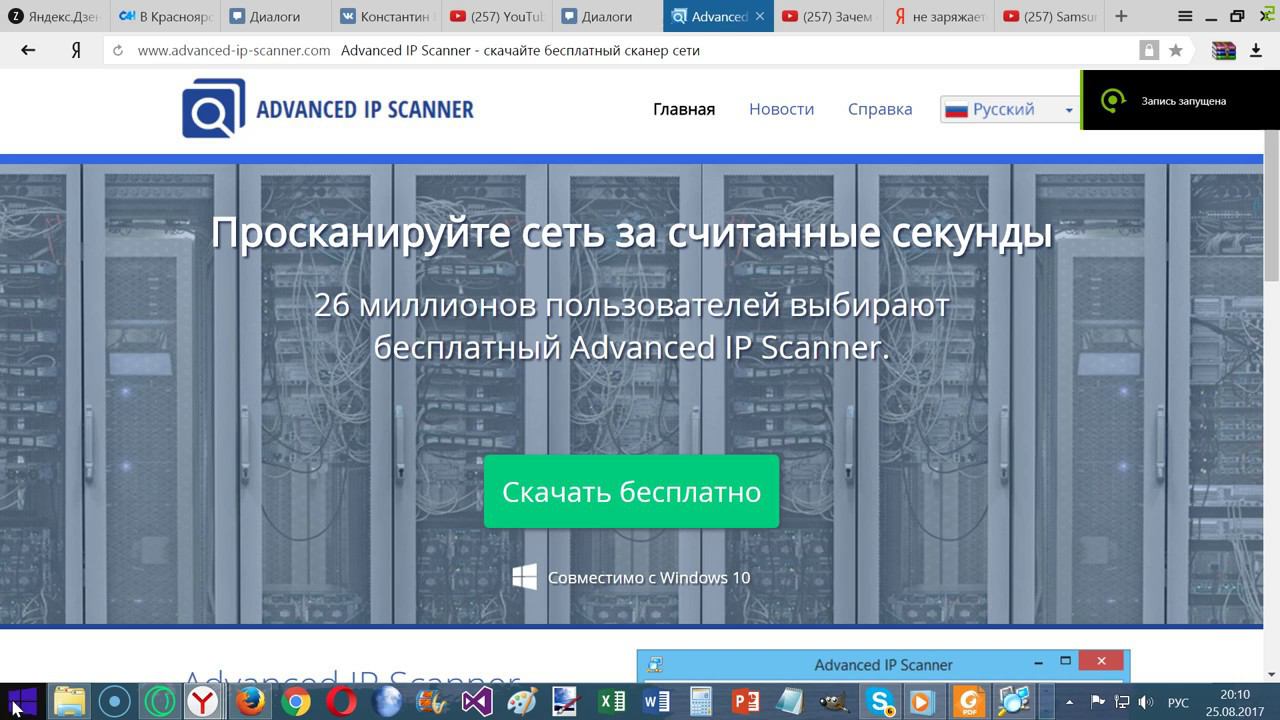This screenshot has height=720, width=1280.
Task: Switch to the В Красноярске tab
Action: (x=164, y=16)
